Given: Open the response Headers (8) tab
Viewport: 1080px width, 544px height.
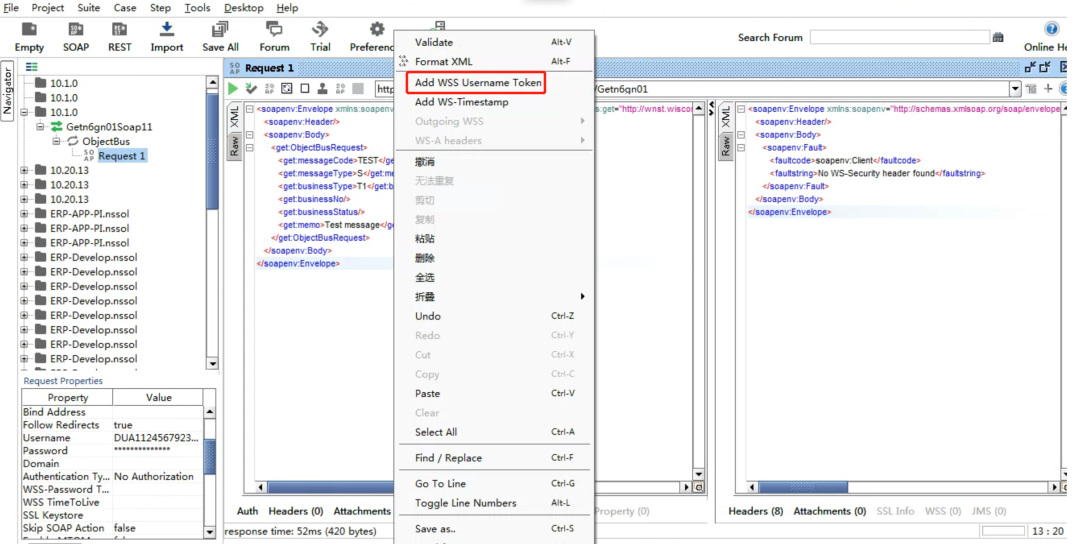Looking at the screenshot, I should pyautogui.click(x=756, y=511).
